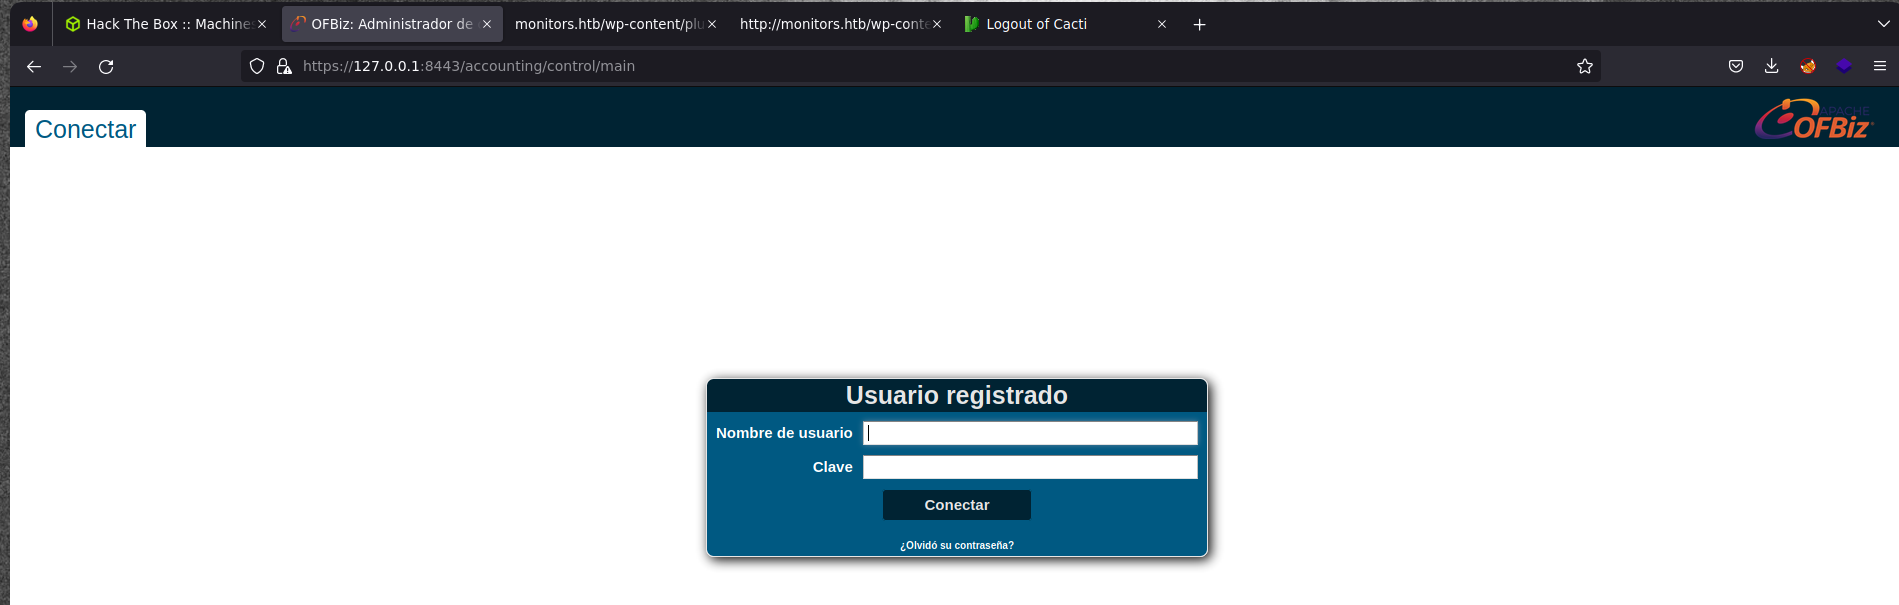Switch to Hack The Box tab
Screen dimensions: 1899x605
160,24
